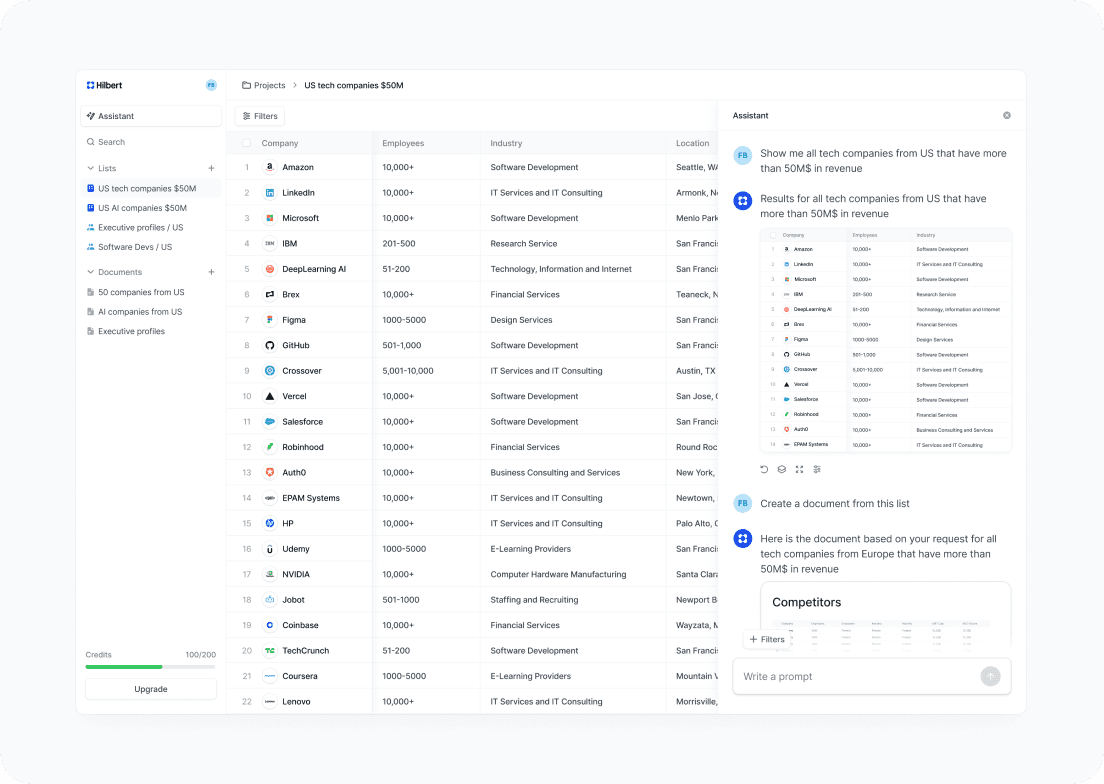The image size is (1104, 784).
Task: Open the Filters button above table
Action: click(260, 116)
